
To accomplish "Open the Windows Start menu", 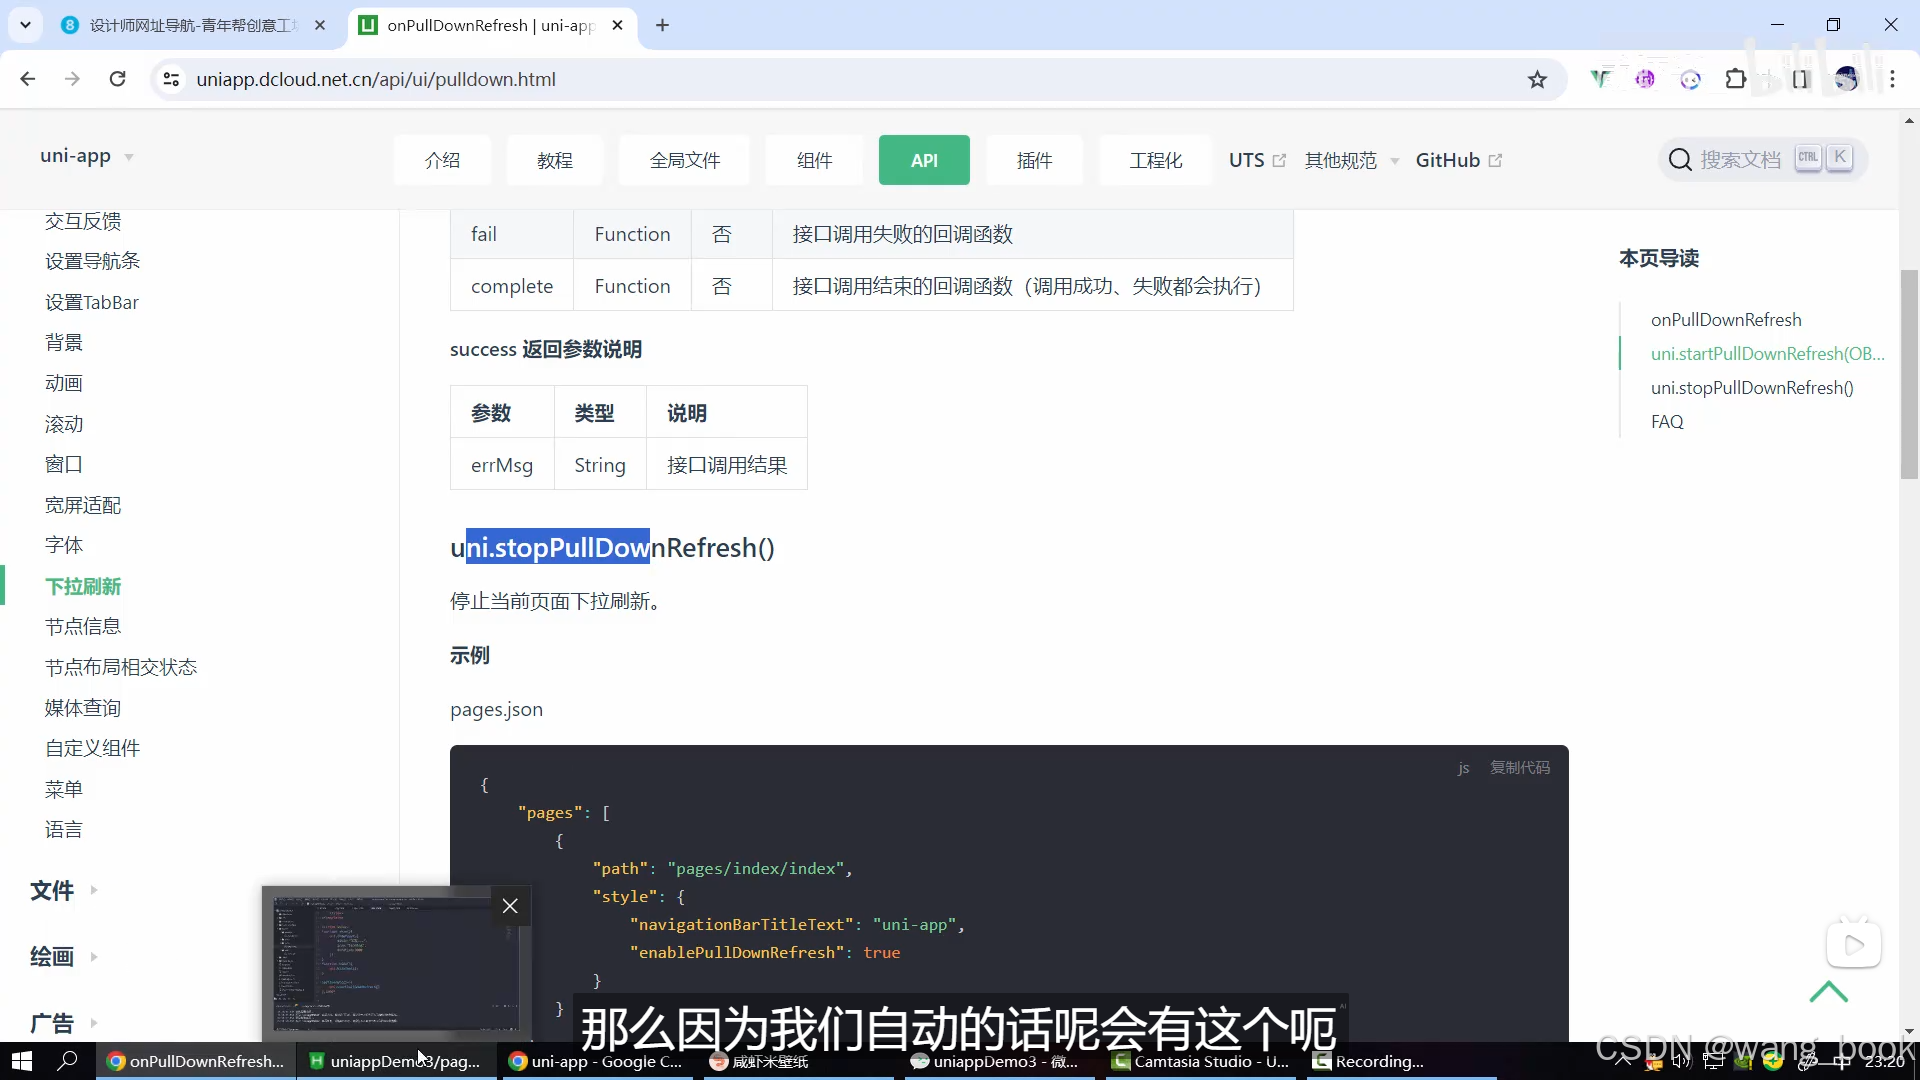I will point(21,1061).
